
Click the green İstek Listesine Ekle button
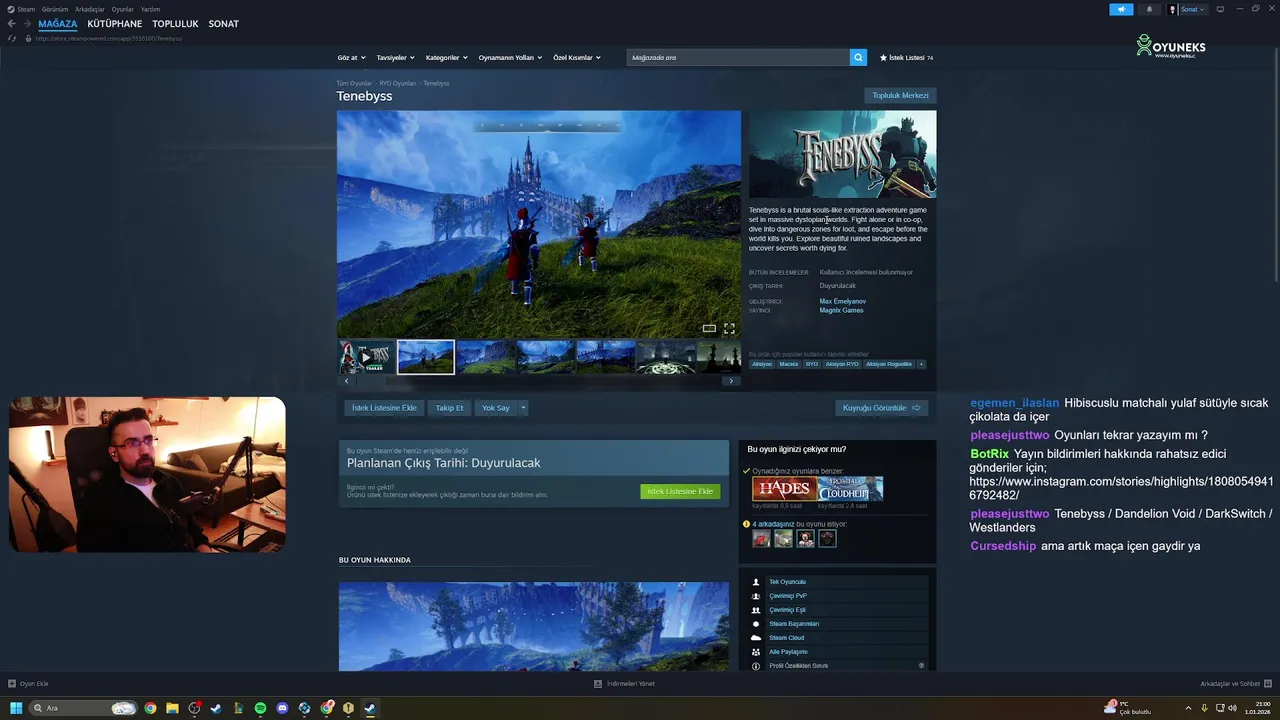click(680, 491)
